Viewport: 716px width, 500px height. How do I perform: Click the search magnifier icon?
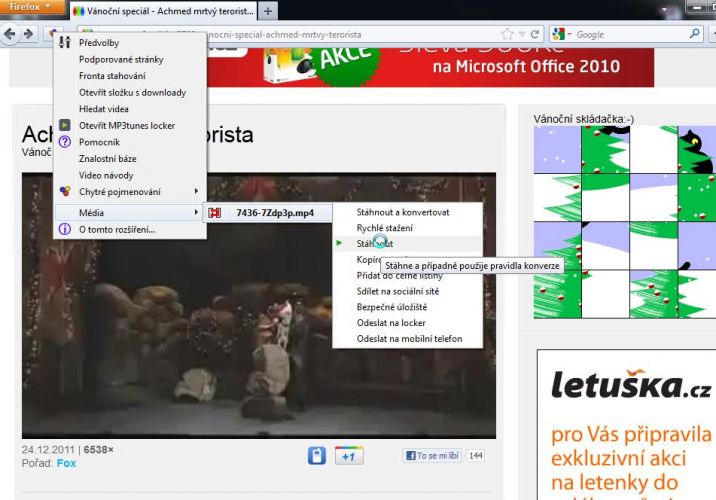coord(695,34)
